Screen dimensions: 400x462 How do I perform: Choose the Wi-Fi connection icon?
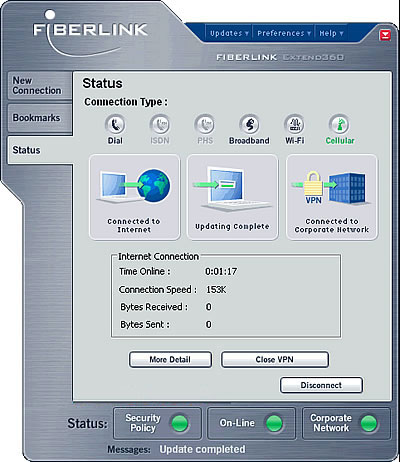click(294, 124)
